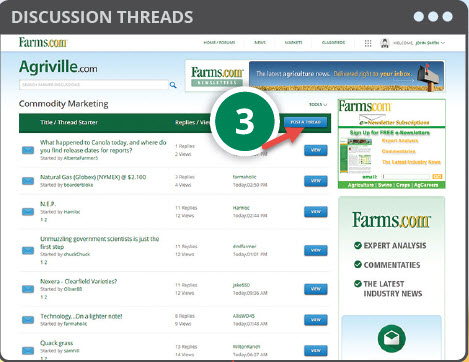Click '3 Replies' in Natural Gas row
469x362 pixels.
[x=185, y=177]
